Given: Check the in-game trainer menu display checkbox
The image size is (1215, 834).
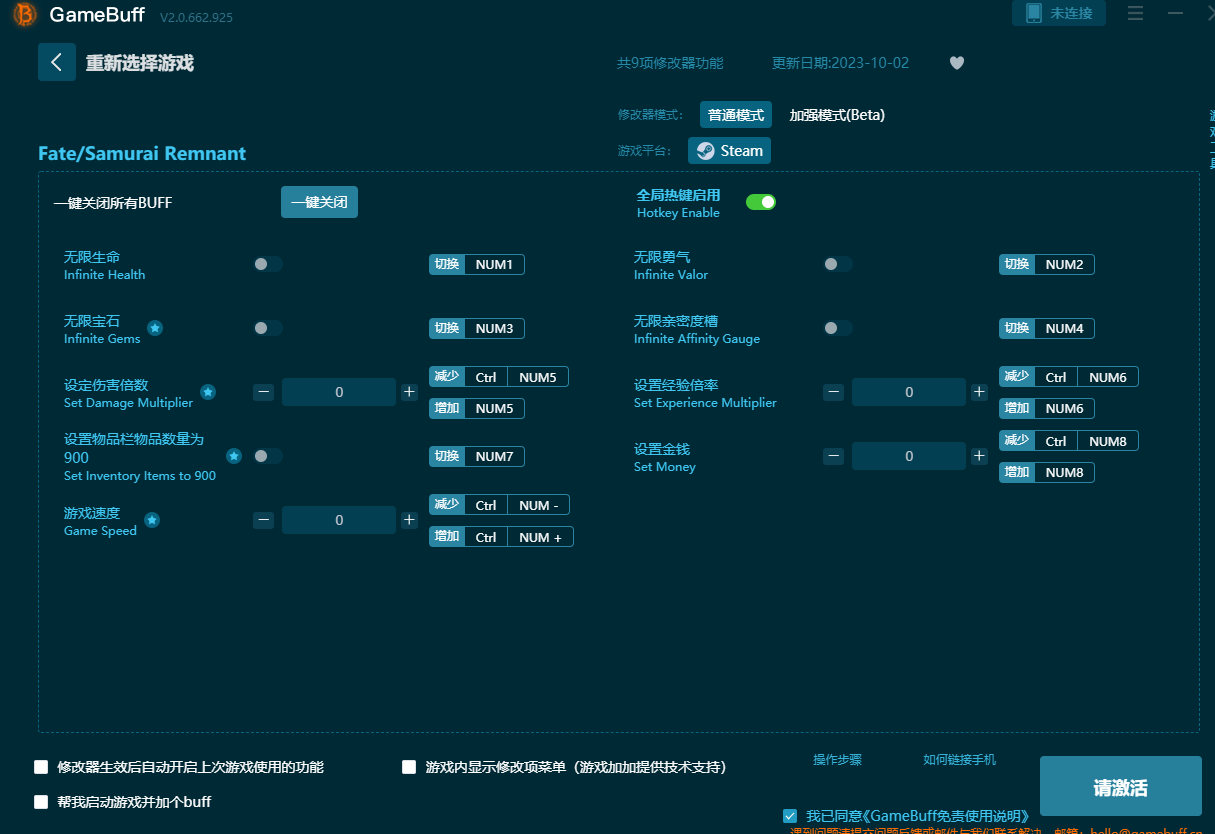Looking at the screenshot, I should point(409,767).
